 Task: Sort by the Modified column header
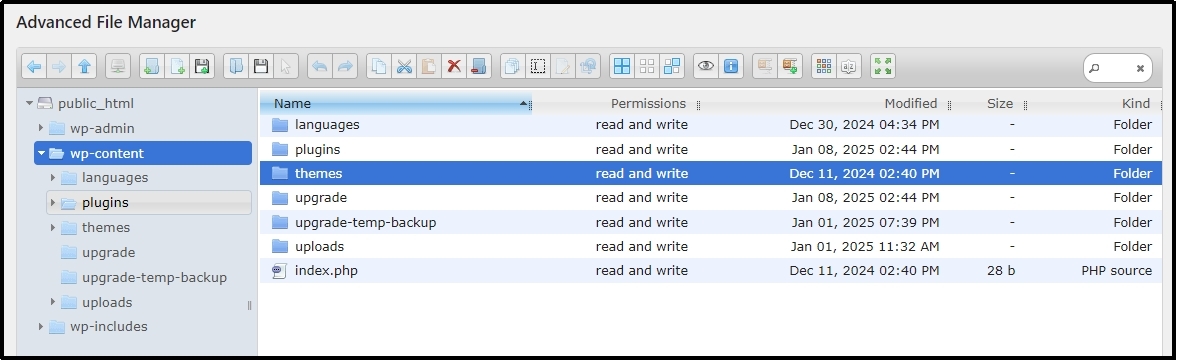click(x=911, y=104)
